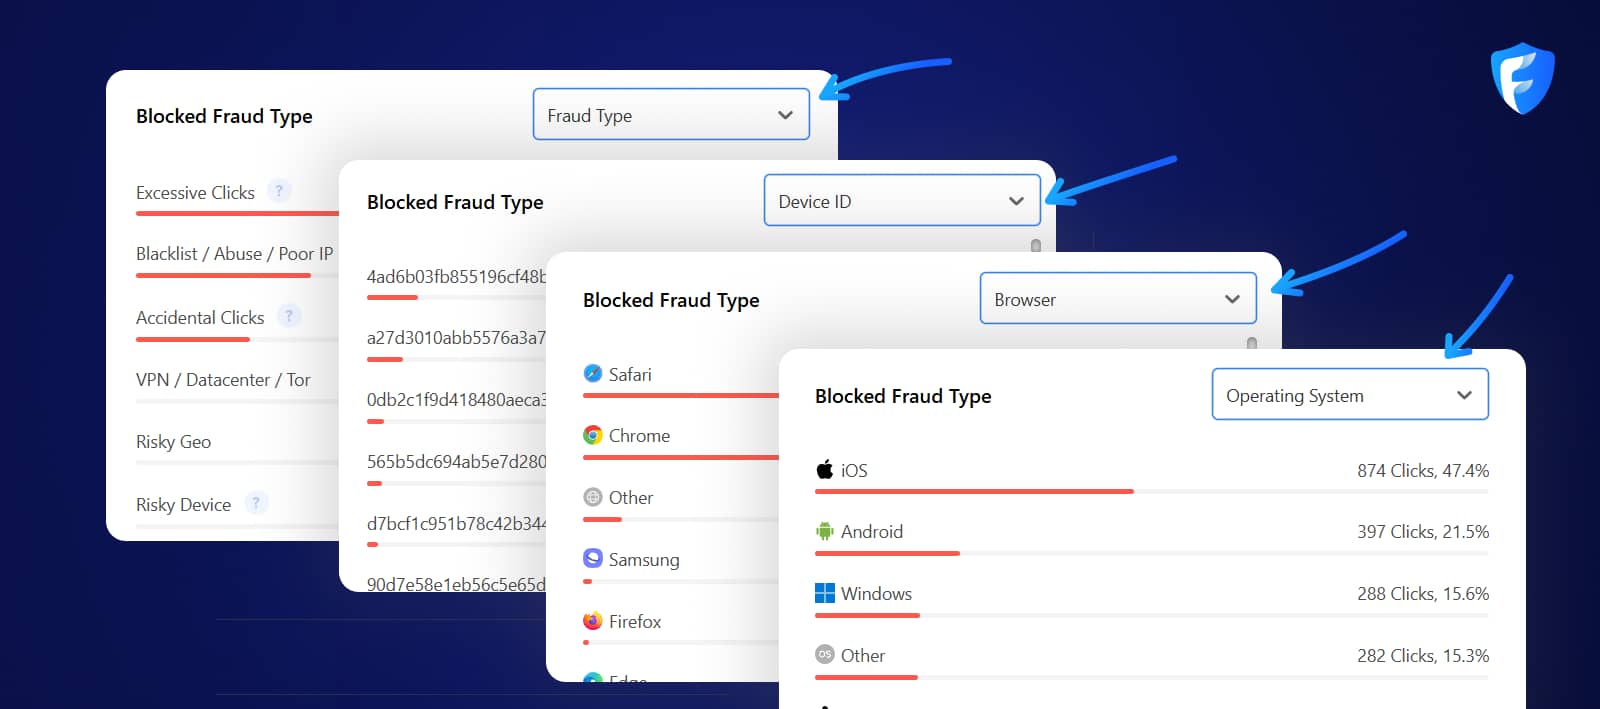Open the Fraud Type dropdown
Image resolution: width=1600 pixels, height=709 pixels.
click(671, 115)
